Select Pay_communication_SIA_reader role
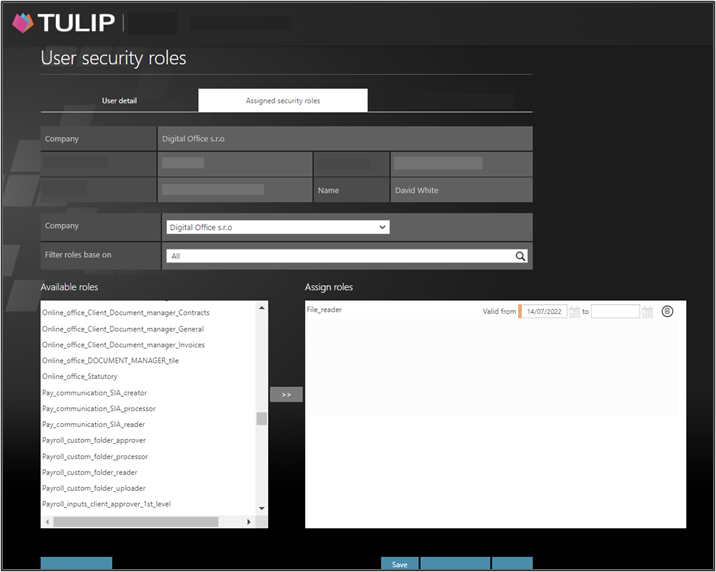Image resolution: width=716 pixels, height=572 pixels. tap(93, 424)
